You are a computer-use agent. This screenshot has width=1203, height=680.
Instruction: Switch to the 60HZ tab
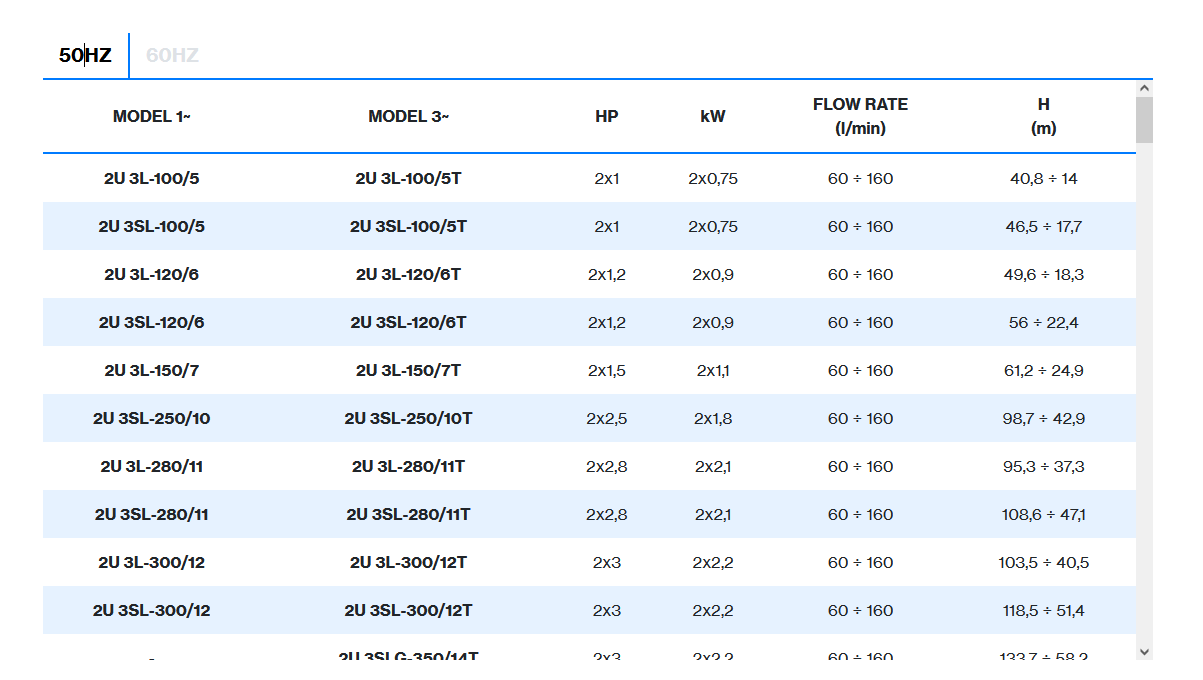[172, 56]
